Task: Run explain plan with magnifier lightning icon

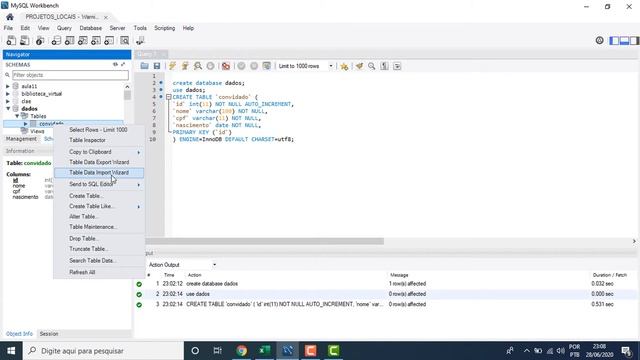Action: 198,66
